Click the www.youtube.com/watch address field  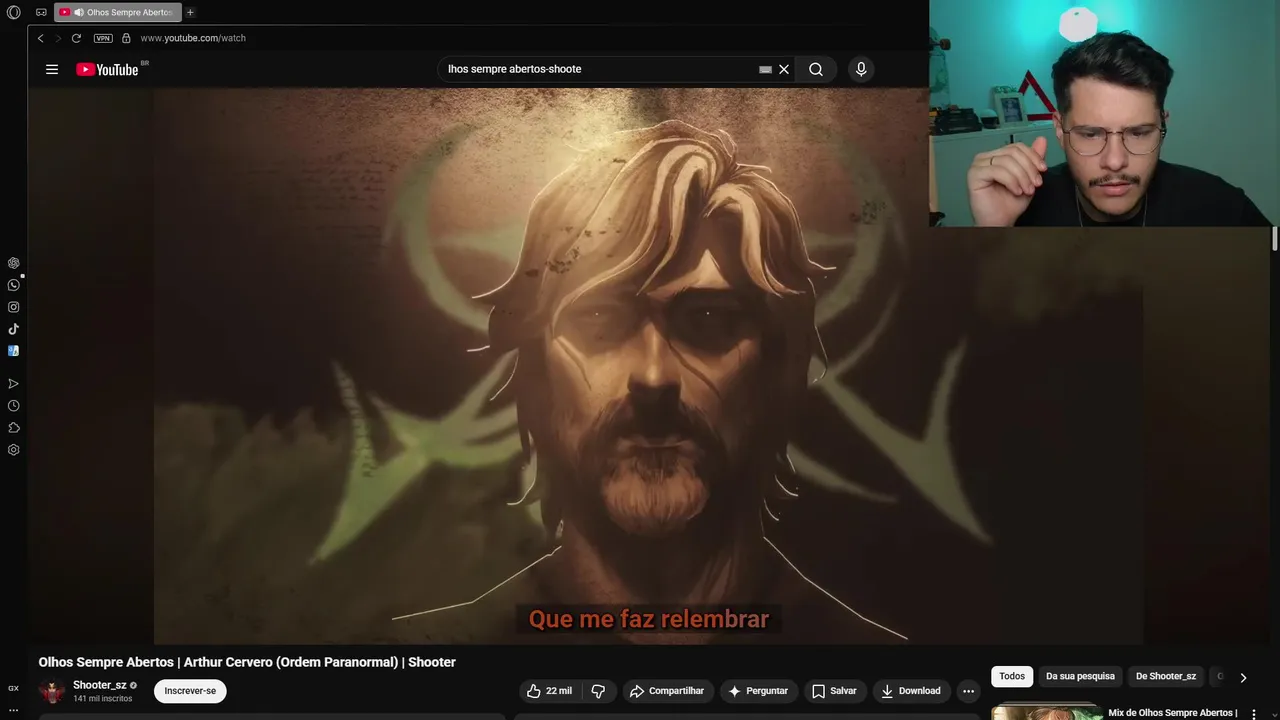[x=193, y=38]
